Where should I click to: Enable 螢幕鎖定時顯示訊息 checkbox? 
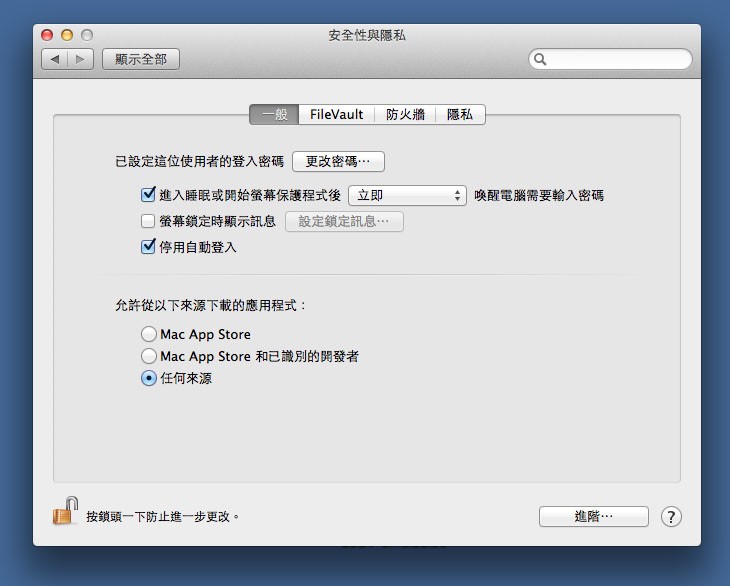(x=148, y=221)
